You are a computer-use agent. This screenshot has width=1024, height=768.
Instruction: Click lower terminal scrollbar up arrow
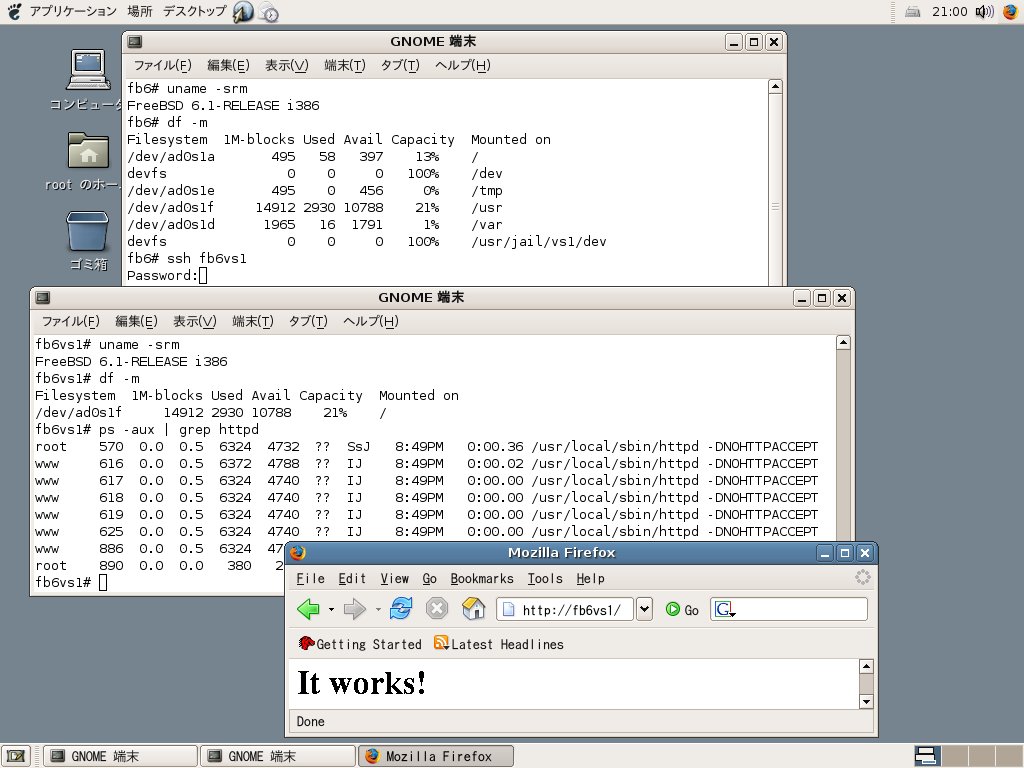click(x=843, y=343)
